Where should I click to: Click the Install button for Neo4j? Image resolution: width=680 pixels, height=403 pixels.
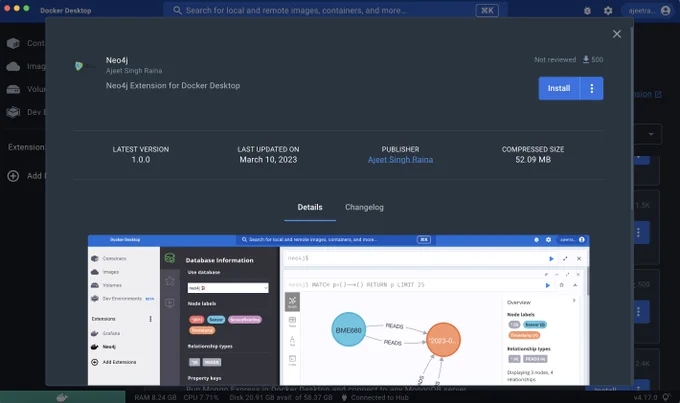[559, 88]
